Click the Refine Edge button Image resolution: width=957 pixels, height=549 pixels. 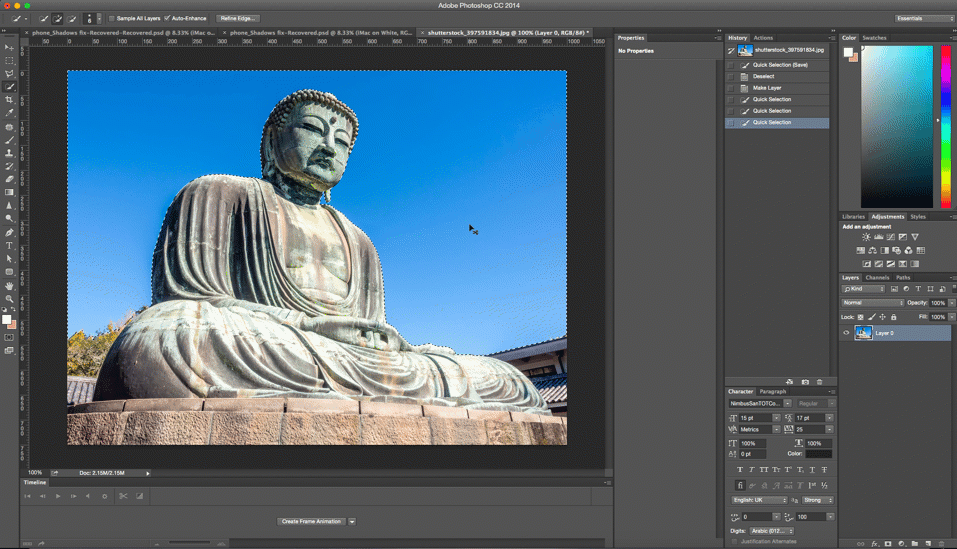(x=238, y=18)
